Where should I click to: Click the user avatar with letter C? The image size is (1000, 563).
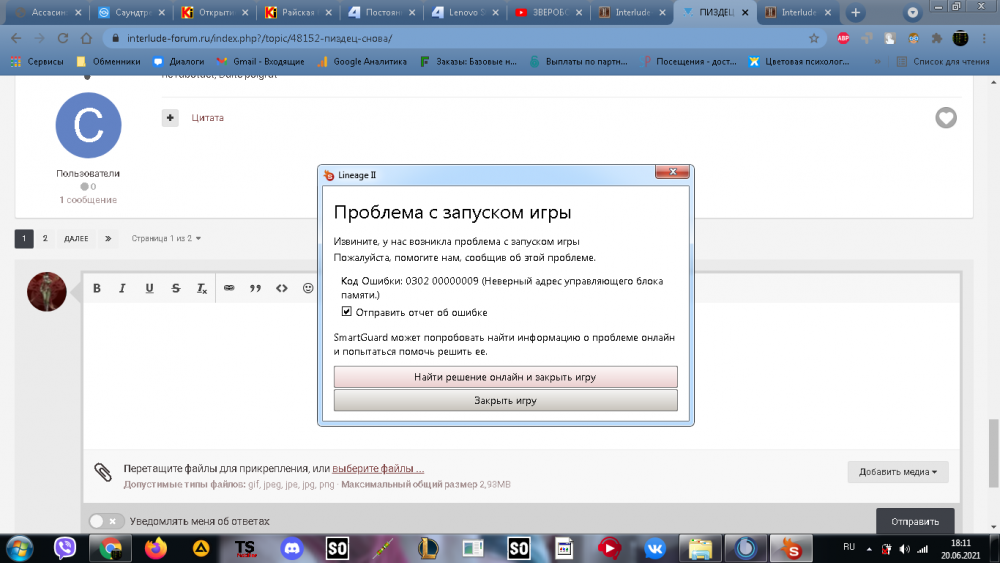click(88, 125)
